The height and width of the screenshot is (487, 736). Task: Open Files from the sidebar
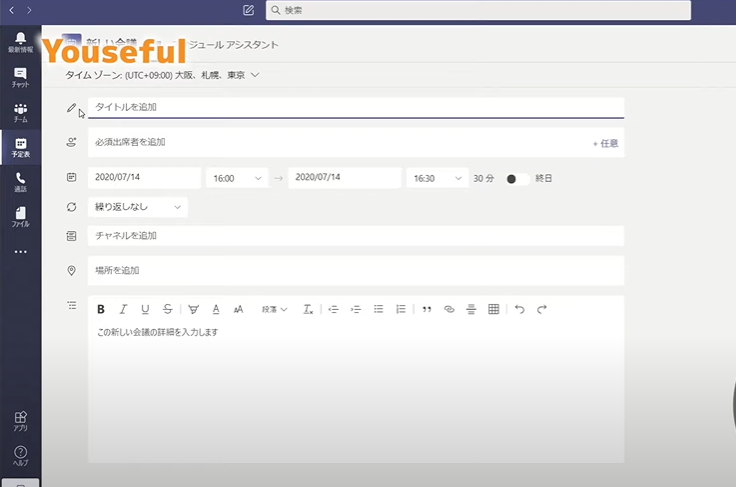tap(20, 217)
